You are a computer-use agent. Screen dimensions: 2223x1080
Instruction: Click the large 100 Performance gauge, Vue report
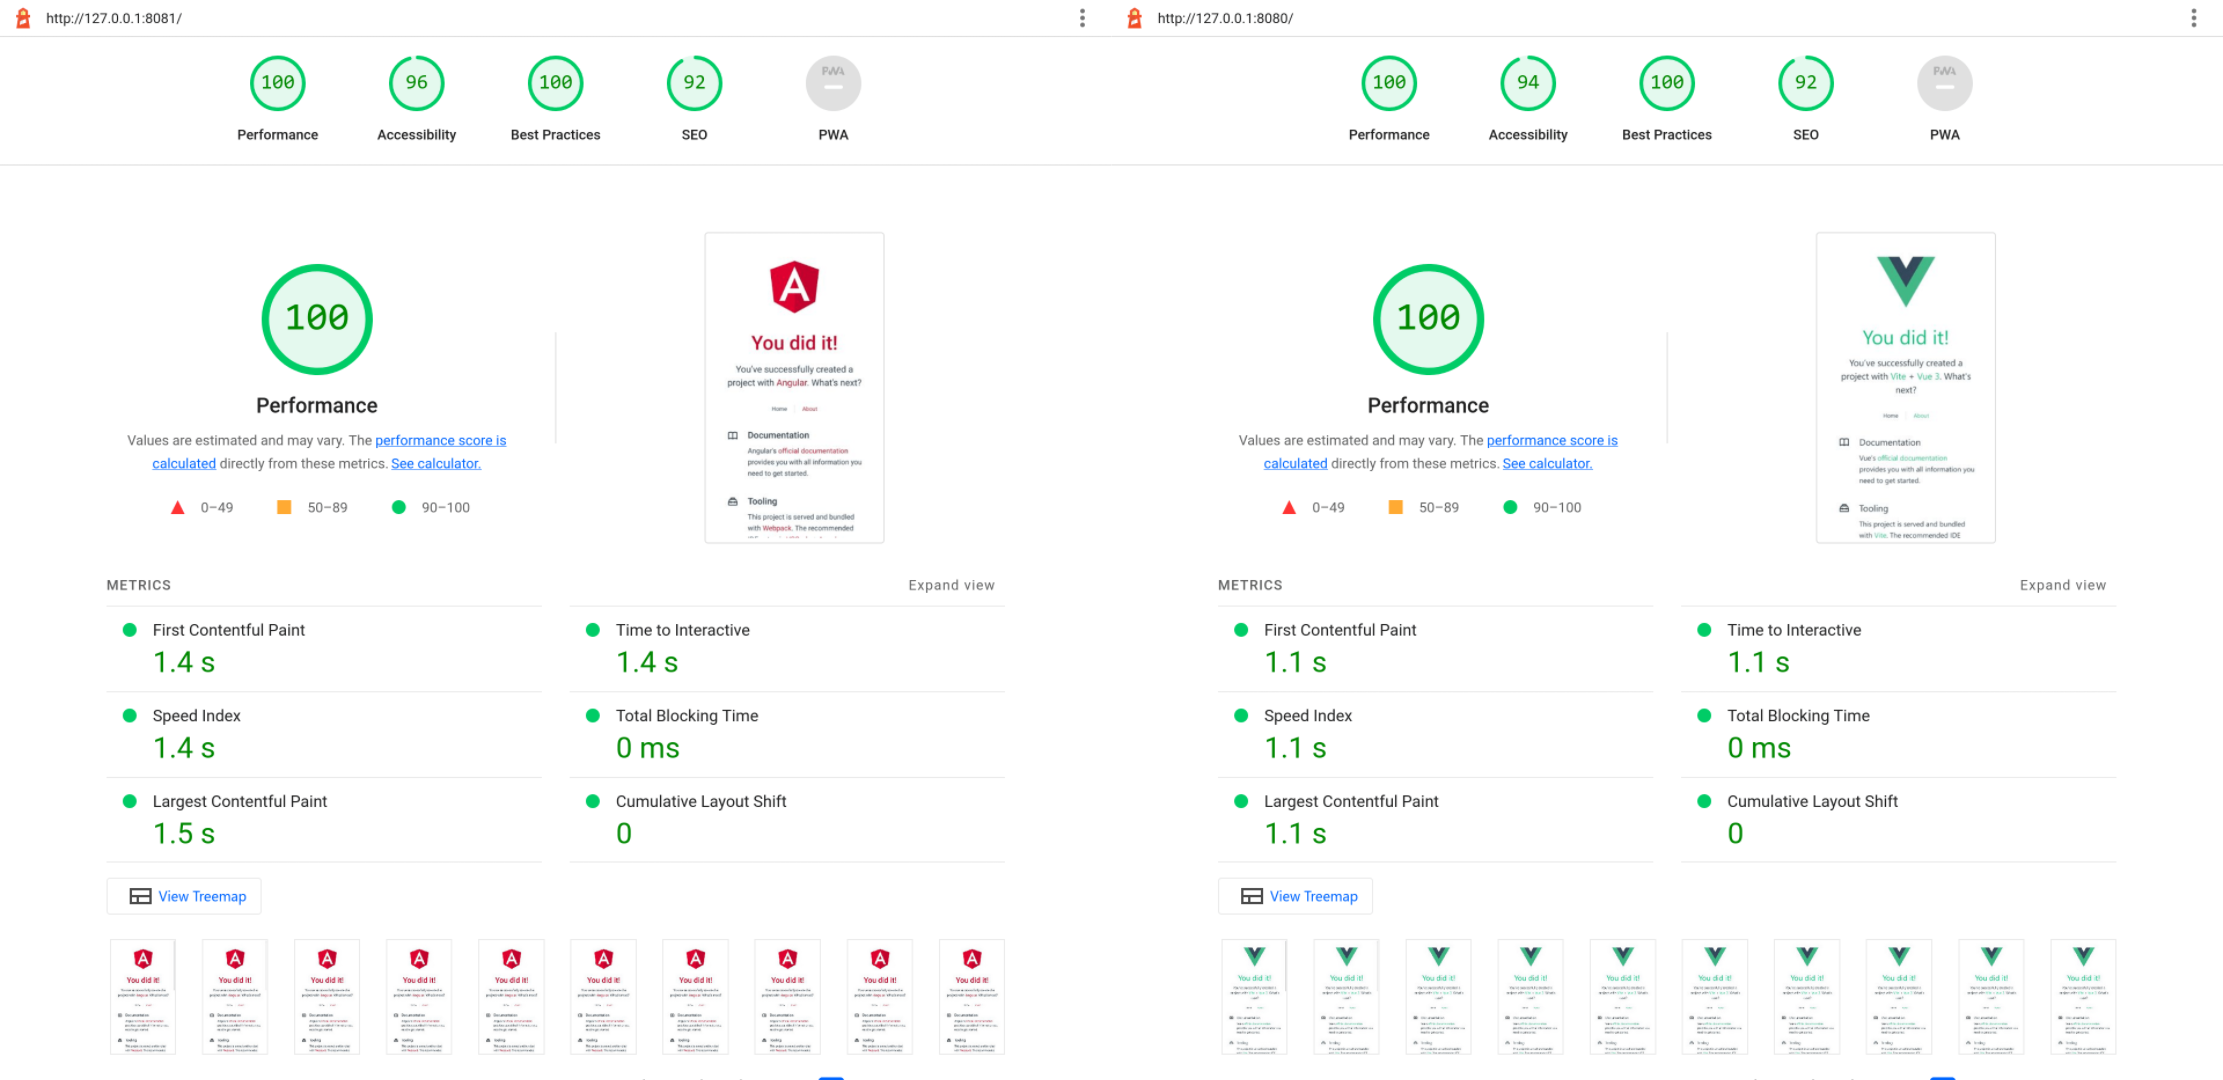point(1428,319)
